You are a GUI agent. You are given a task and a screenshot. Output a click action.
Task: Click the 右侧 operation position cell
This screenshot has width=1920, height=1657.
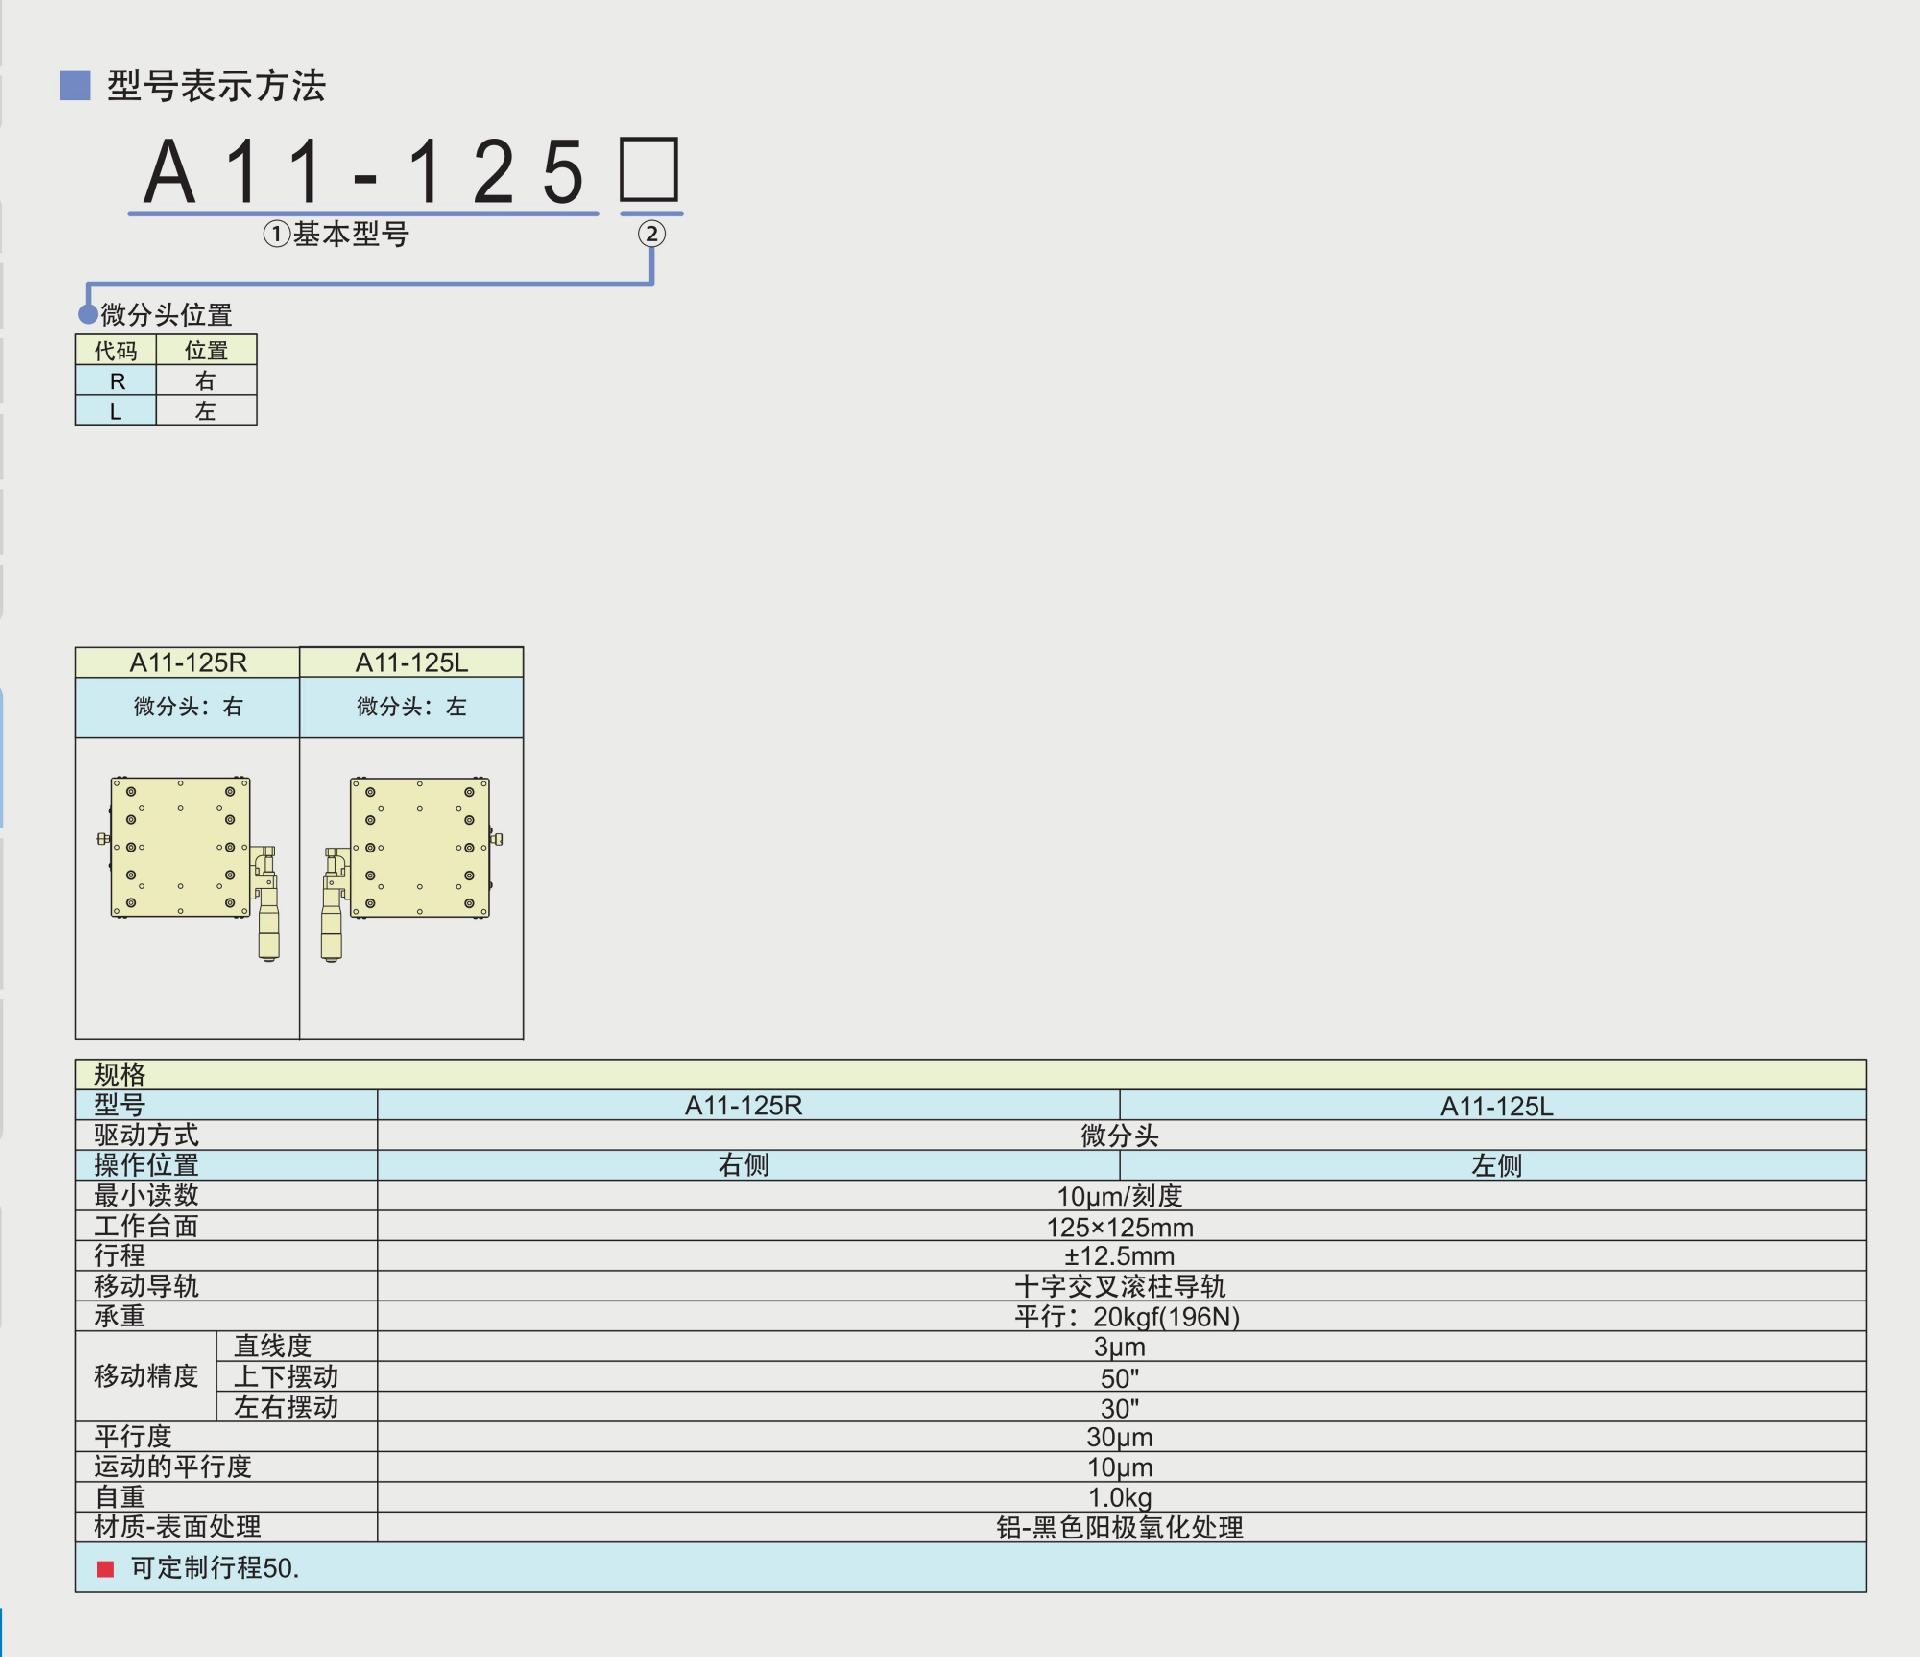coord(744,1165)
